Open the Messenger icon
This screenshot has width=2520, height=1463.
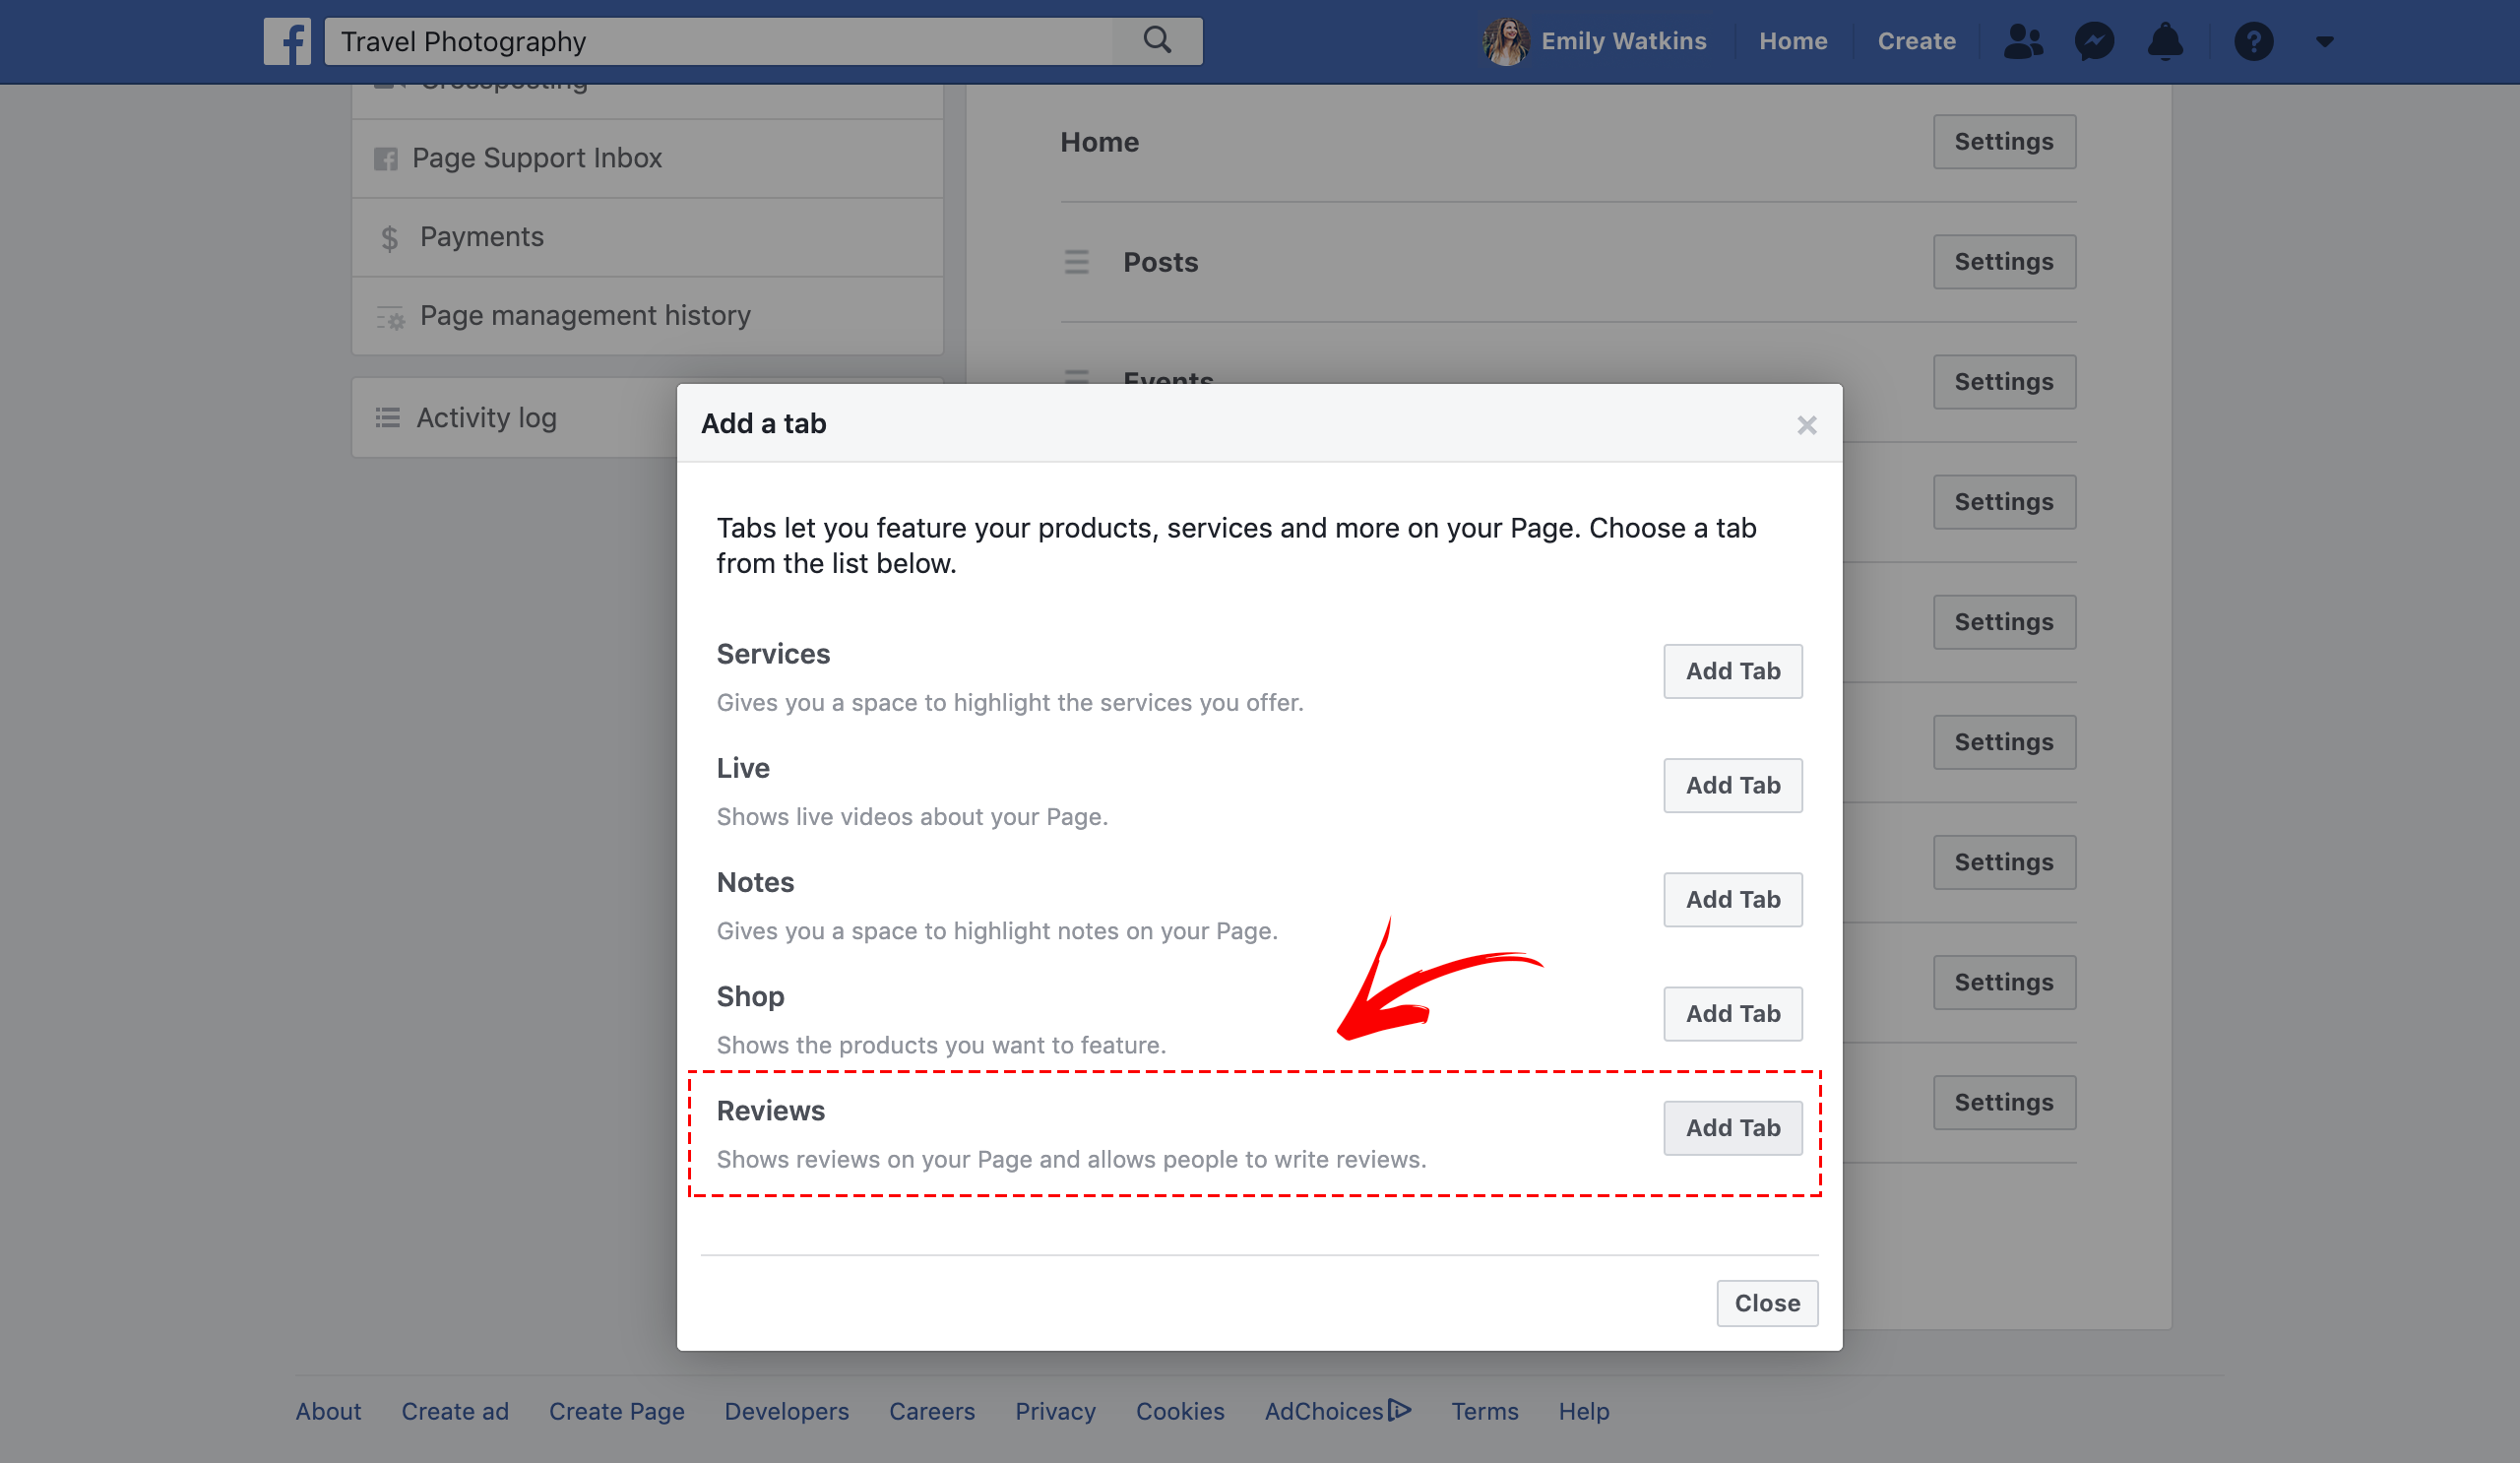pyautogui.click(x=2094, y=41)
